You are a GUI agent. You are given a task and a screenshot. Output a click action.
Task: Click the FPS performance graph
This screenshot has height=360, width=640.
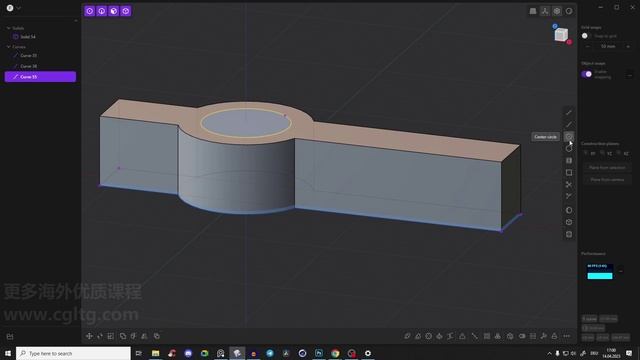pyautogui.click(x=600, y=271)
